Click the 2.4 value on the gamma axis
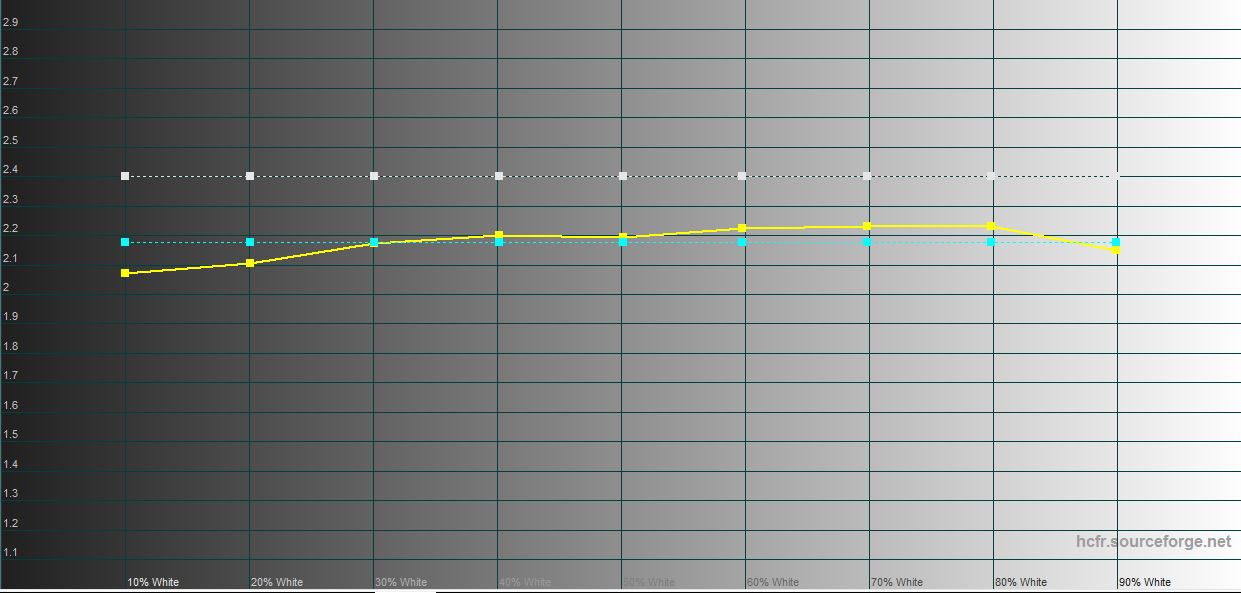The image size is (1241, 593). (x=11, y=170)
